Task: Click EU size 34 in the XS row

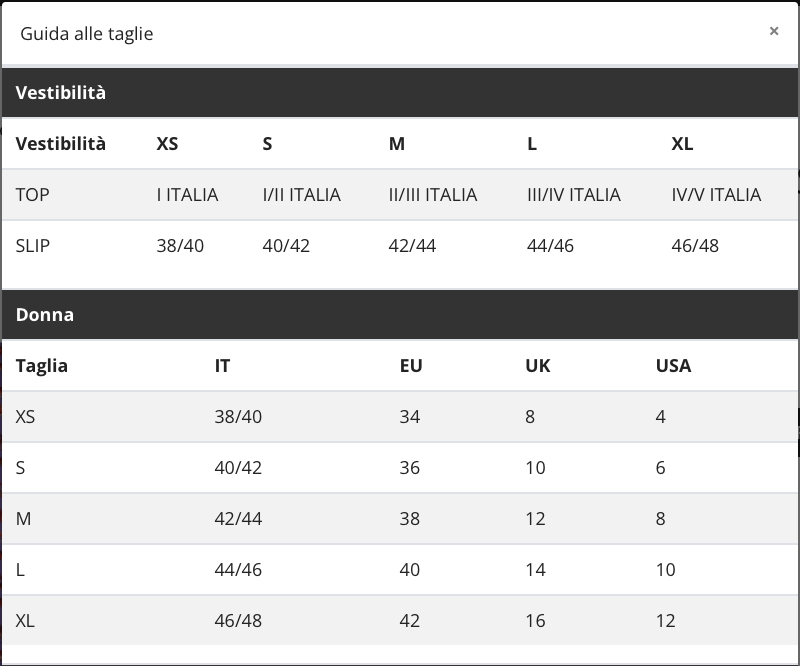Action: [x=410, y=417]
